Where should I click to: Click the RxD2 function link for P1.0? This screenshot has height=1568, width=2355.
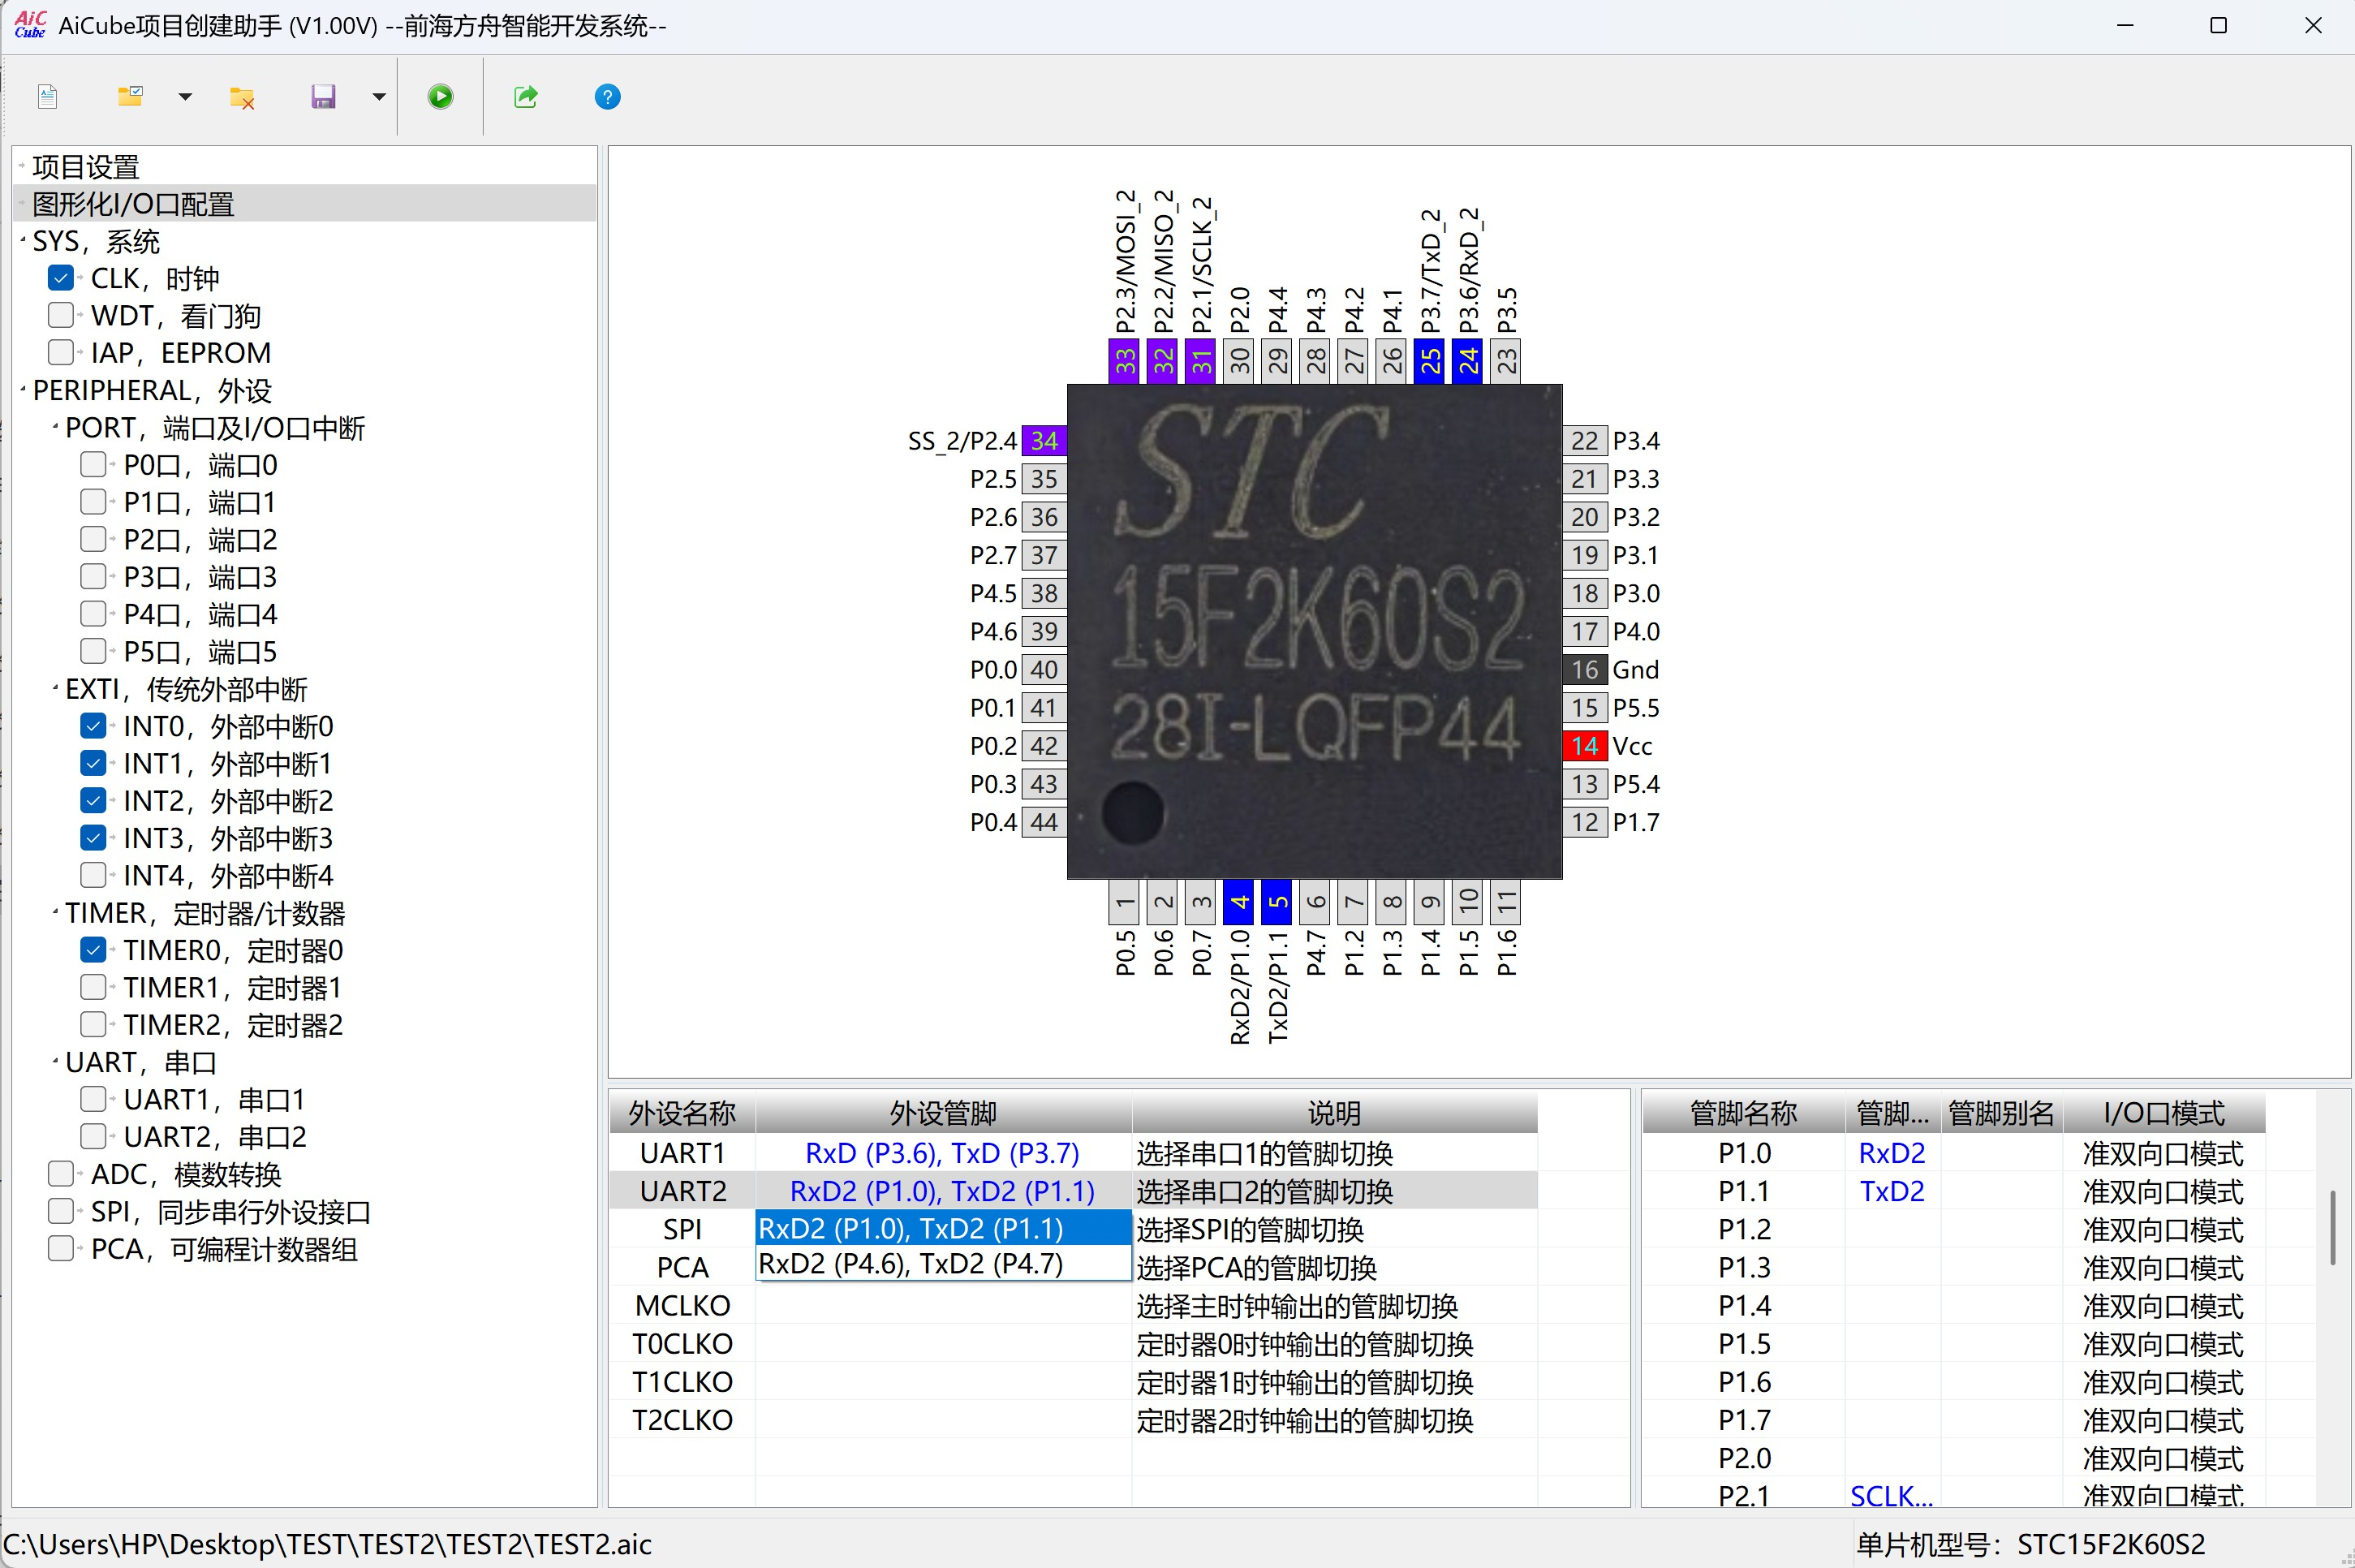click(1890, 1153)
